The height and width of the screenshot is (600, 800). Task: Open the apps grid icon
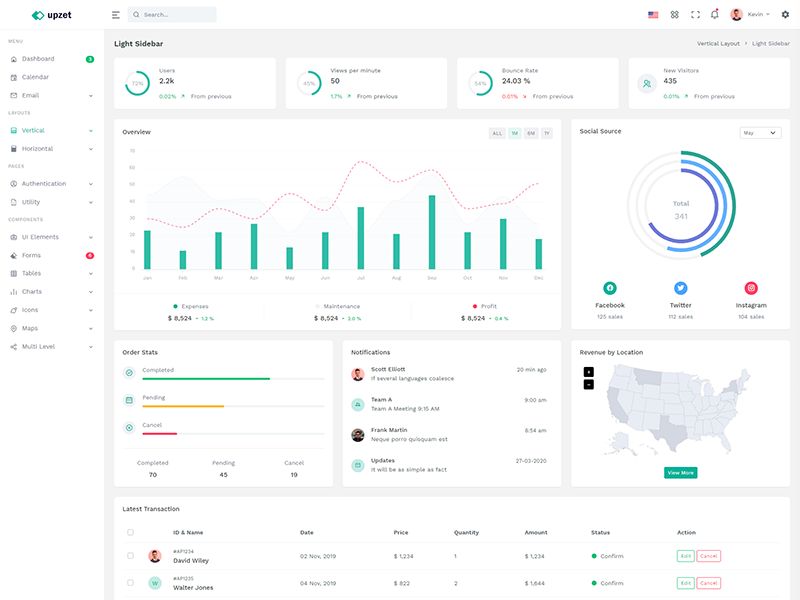coord(674,15)
